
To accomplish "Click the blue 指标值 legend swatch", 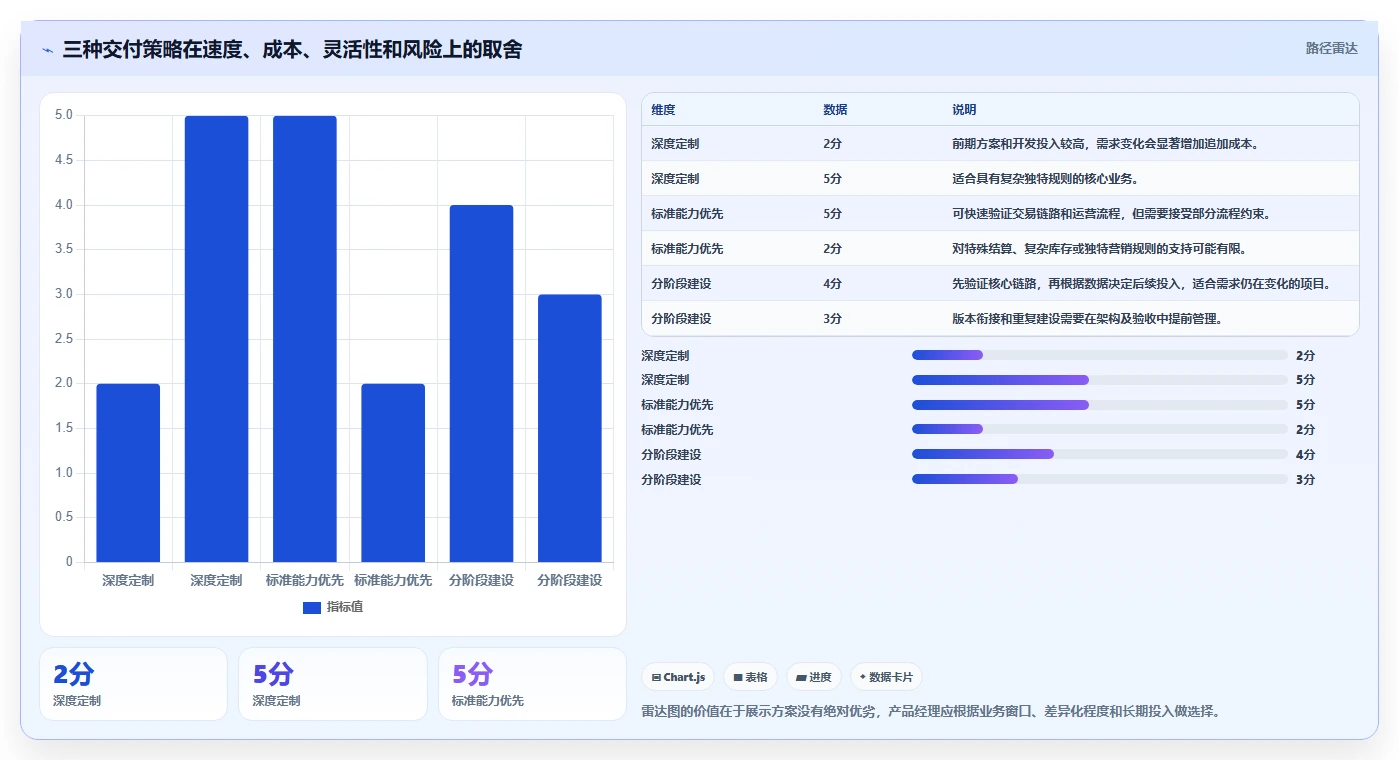I will pos(312,607).
